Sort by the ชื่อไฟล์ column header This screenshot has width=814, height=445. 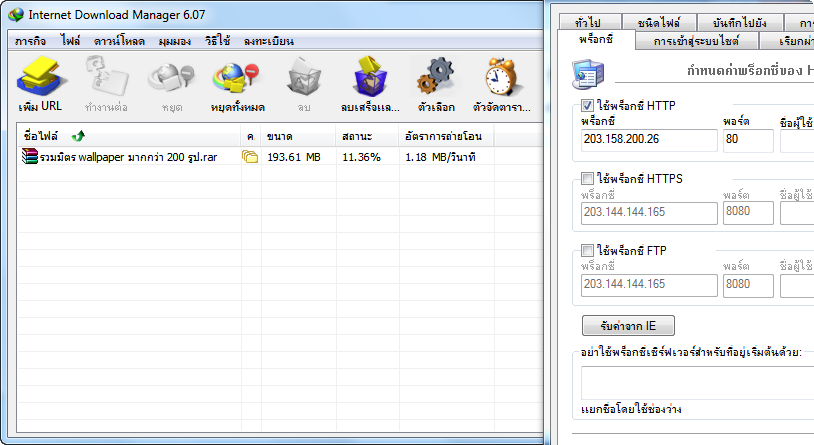point(129,136)
